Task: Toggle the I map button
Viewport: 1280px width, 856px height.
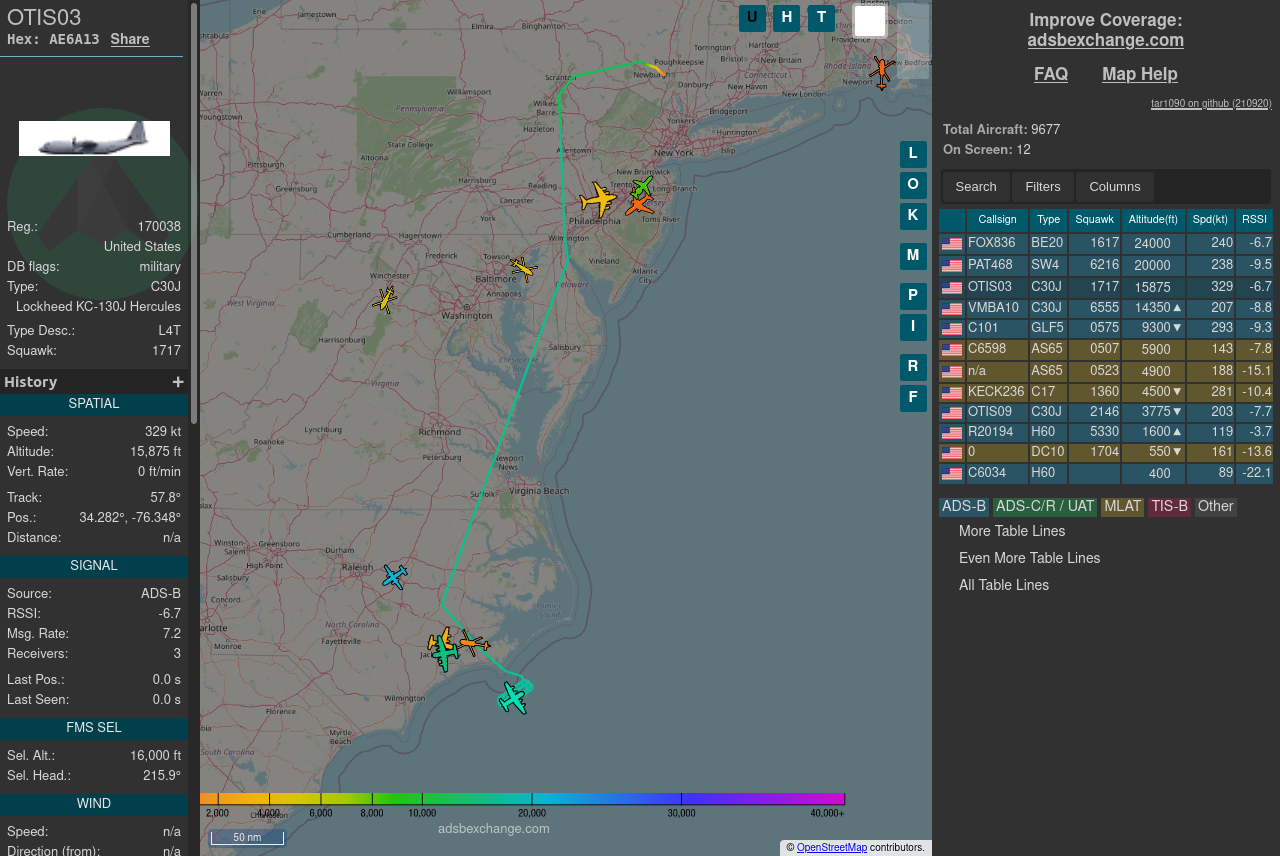Action: pos(913,327)
